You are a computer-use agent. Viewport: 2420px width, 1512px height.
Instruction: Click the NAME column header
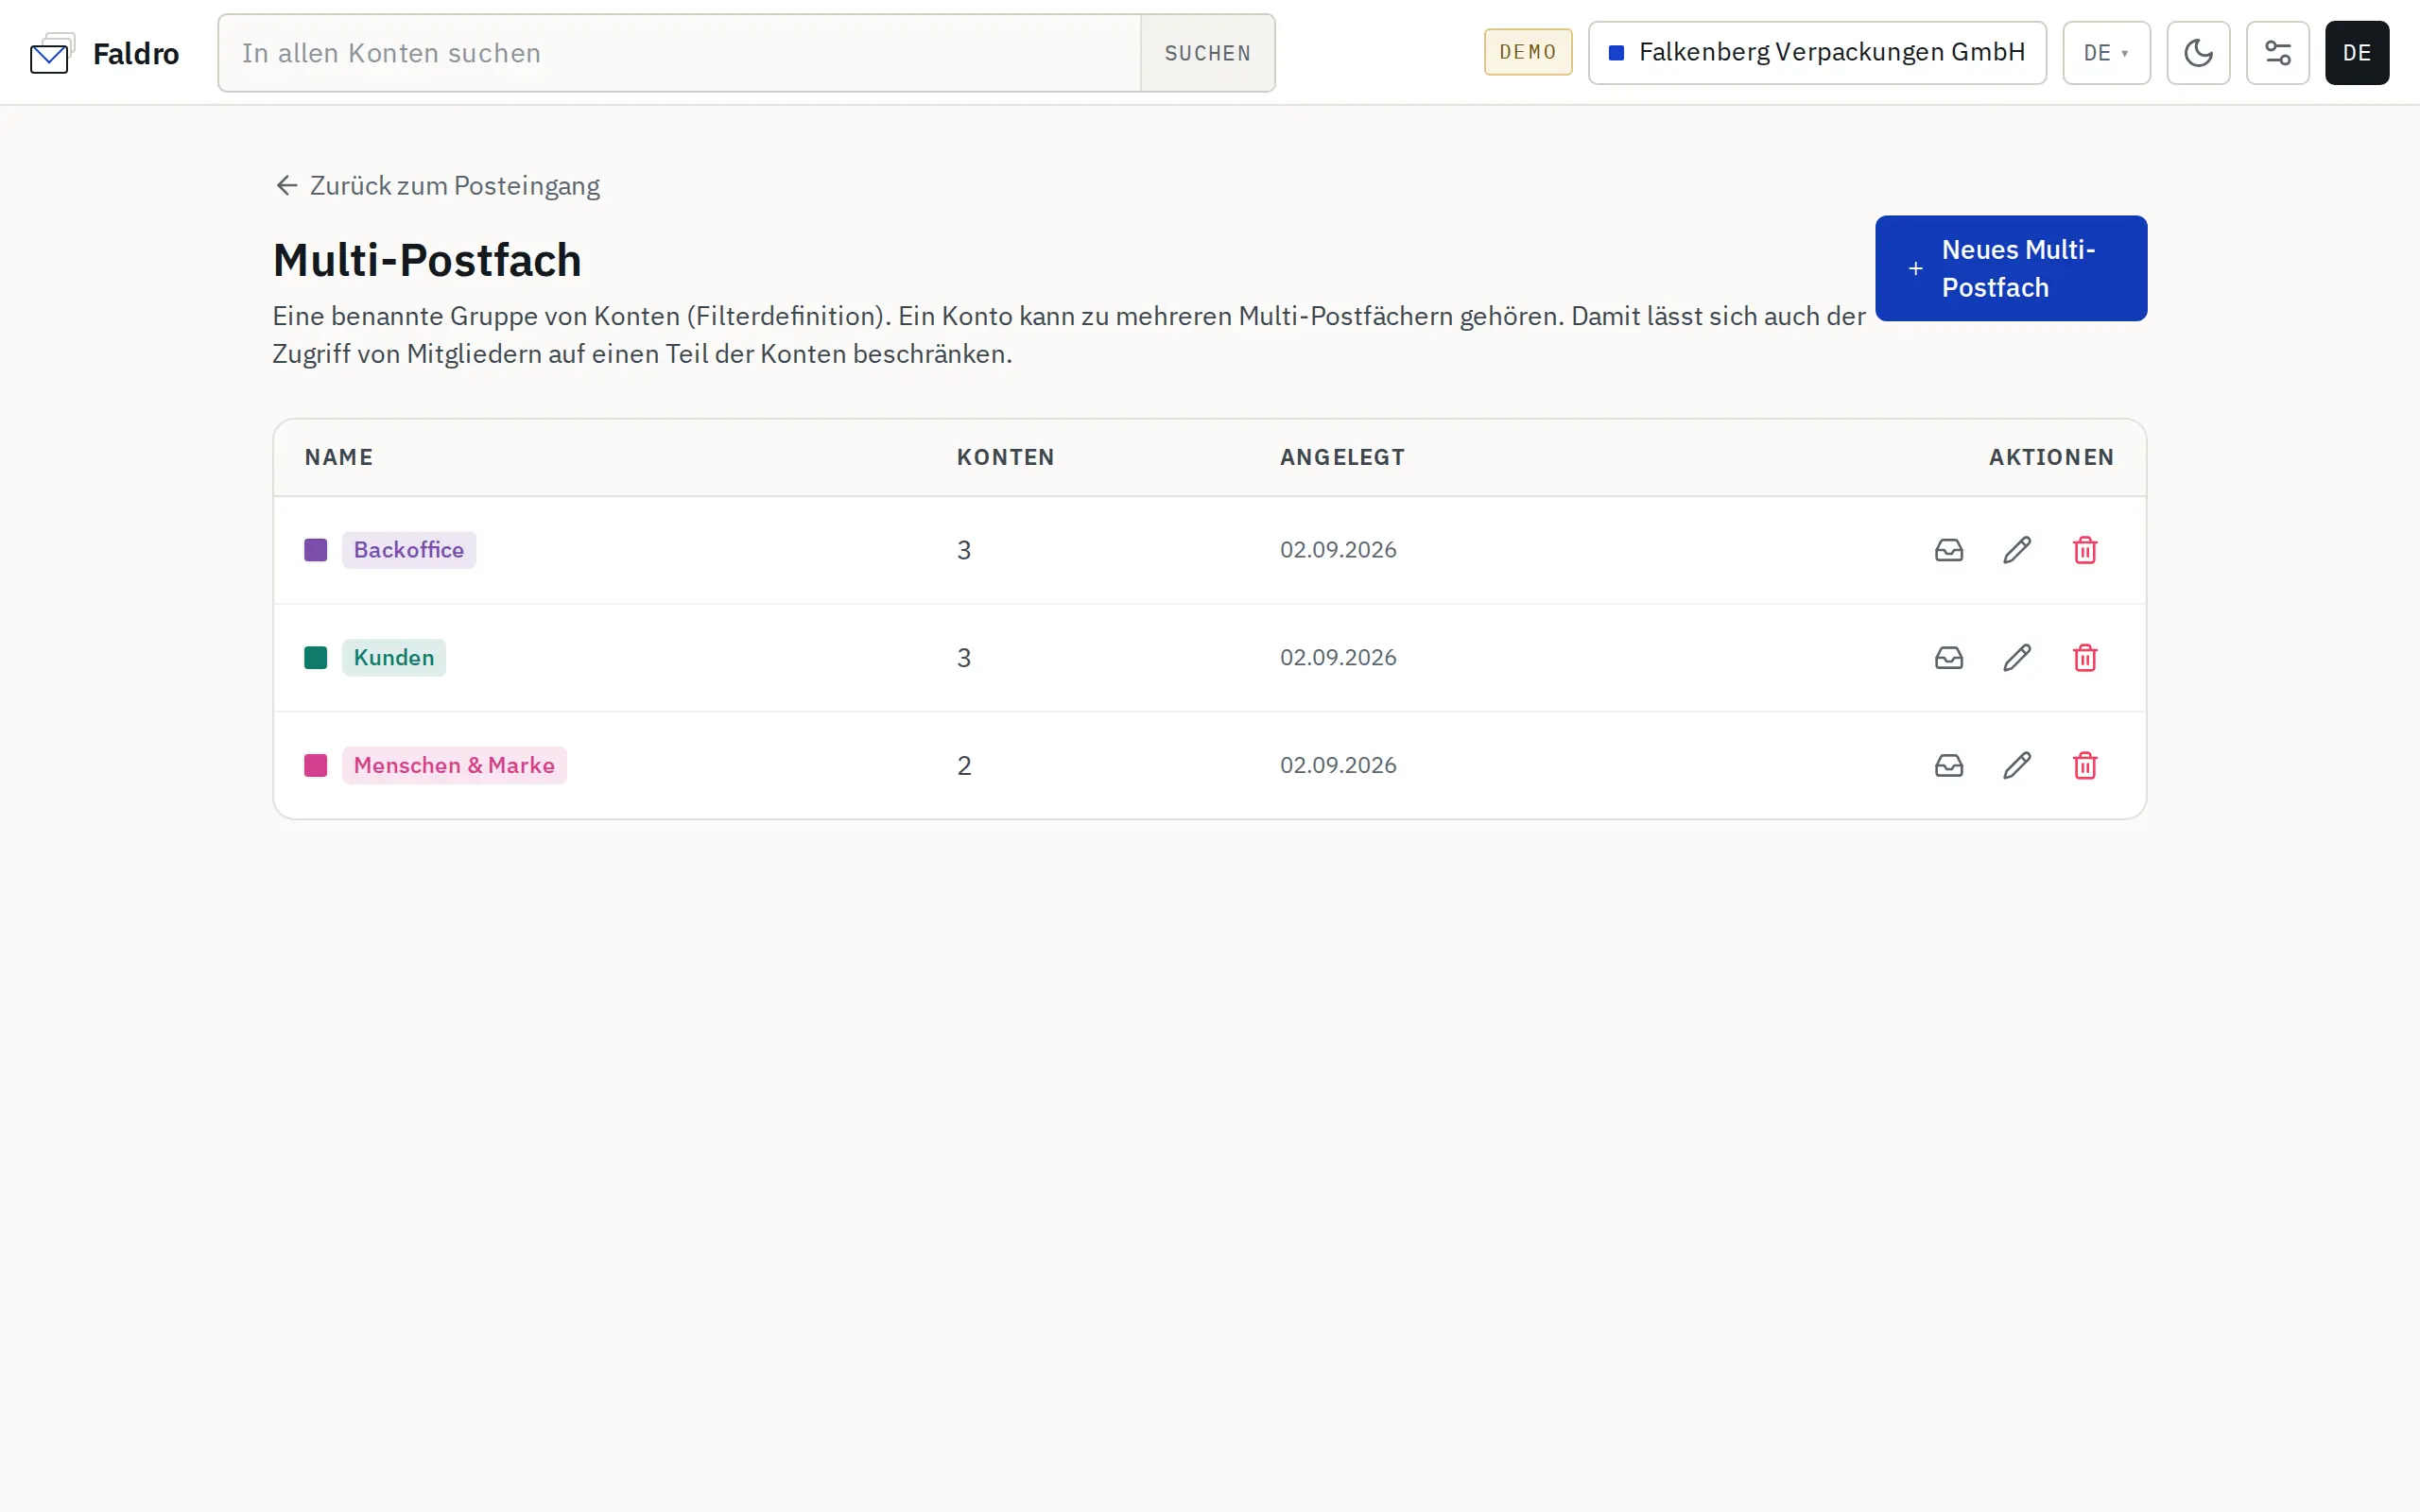339,457
